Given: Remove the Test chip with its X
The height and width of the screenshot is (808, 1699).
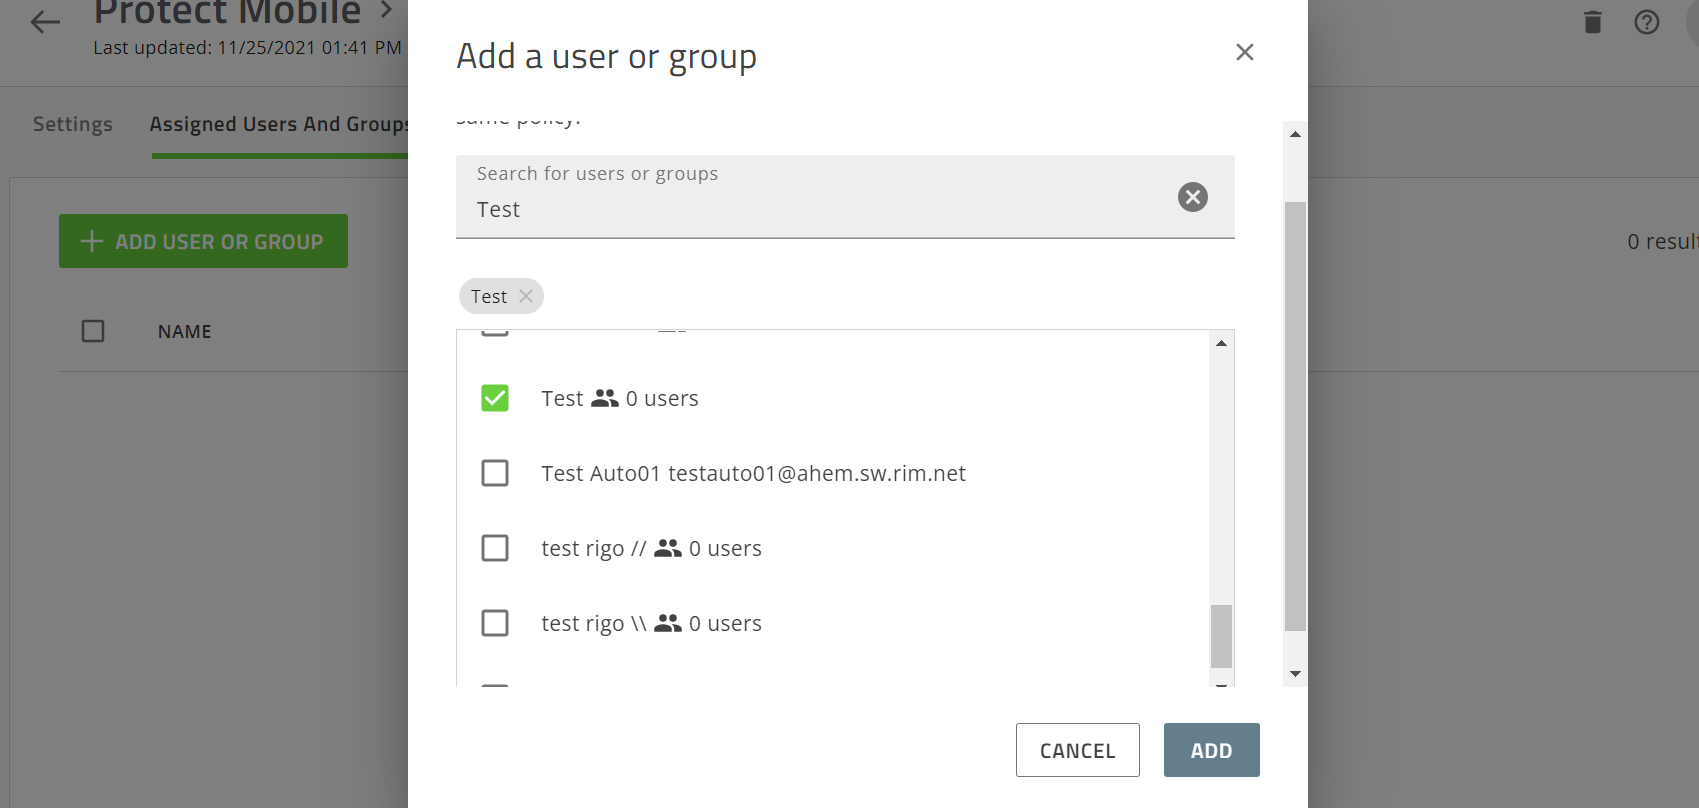Looking at the screenshot, I should (526, 296).
